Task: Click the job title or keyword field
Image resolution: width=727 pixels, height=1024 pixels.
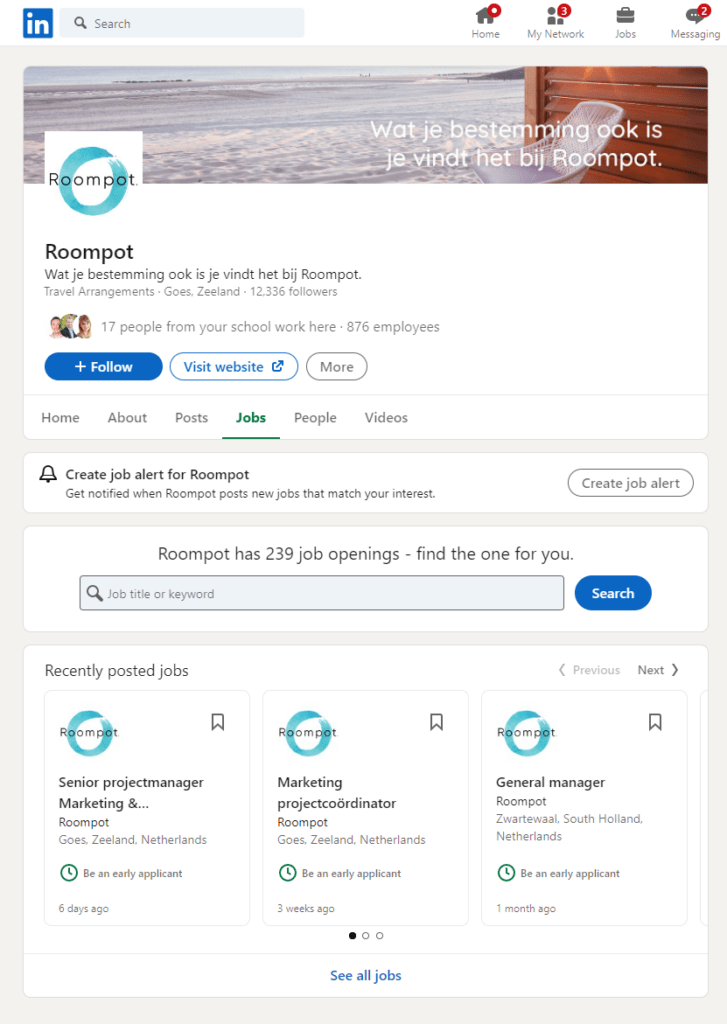Action: pyautogui.click(x=322, y=593)
